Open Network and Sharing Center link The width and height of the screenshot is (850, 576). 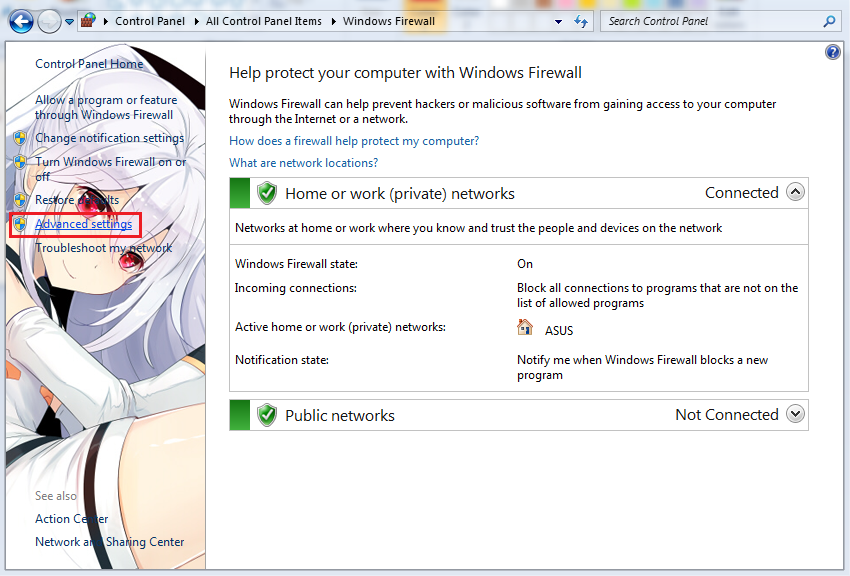pos(110,542)
